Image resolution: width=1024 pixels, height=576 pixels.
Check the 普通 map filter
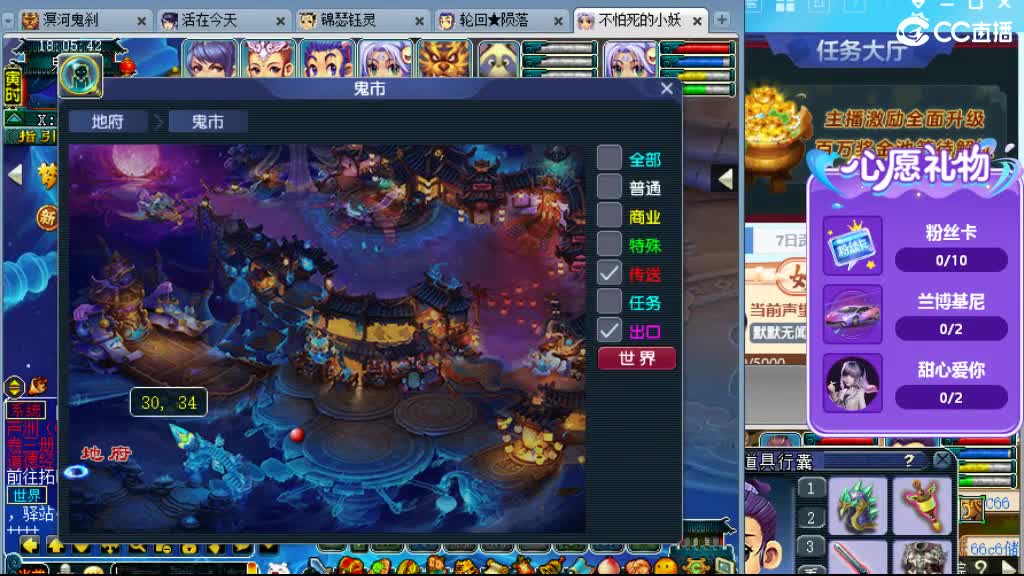coord(609,187)
